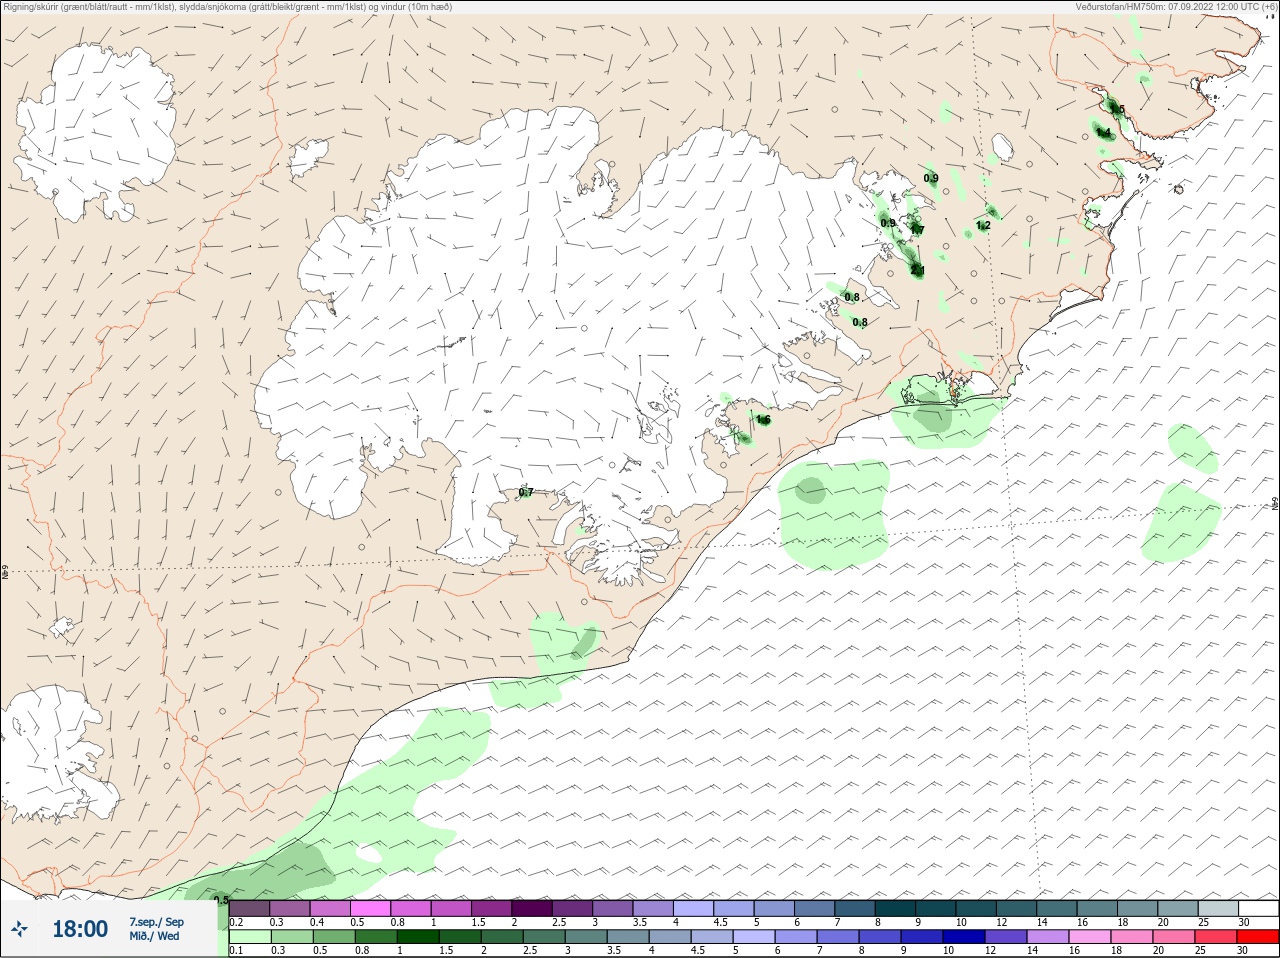Click the dark blue swatch above 10 in lower legend

click(x=964, y=937)
